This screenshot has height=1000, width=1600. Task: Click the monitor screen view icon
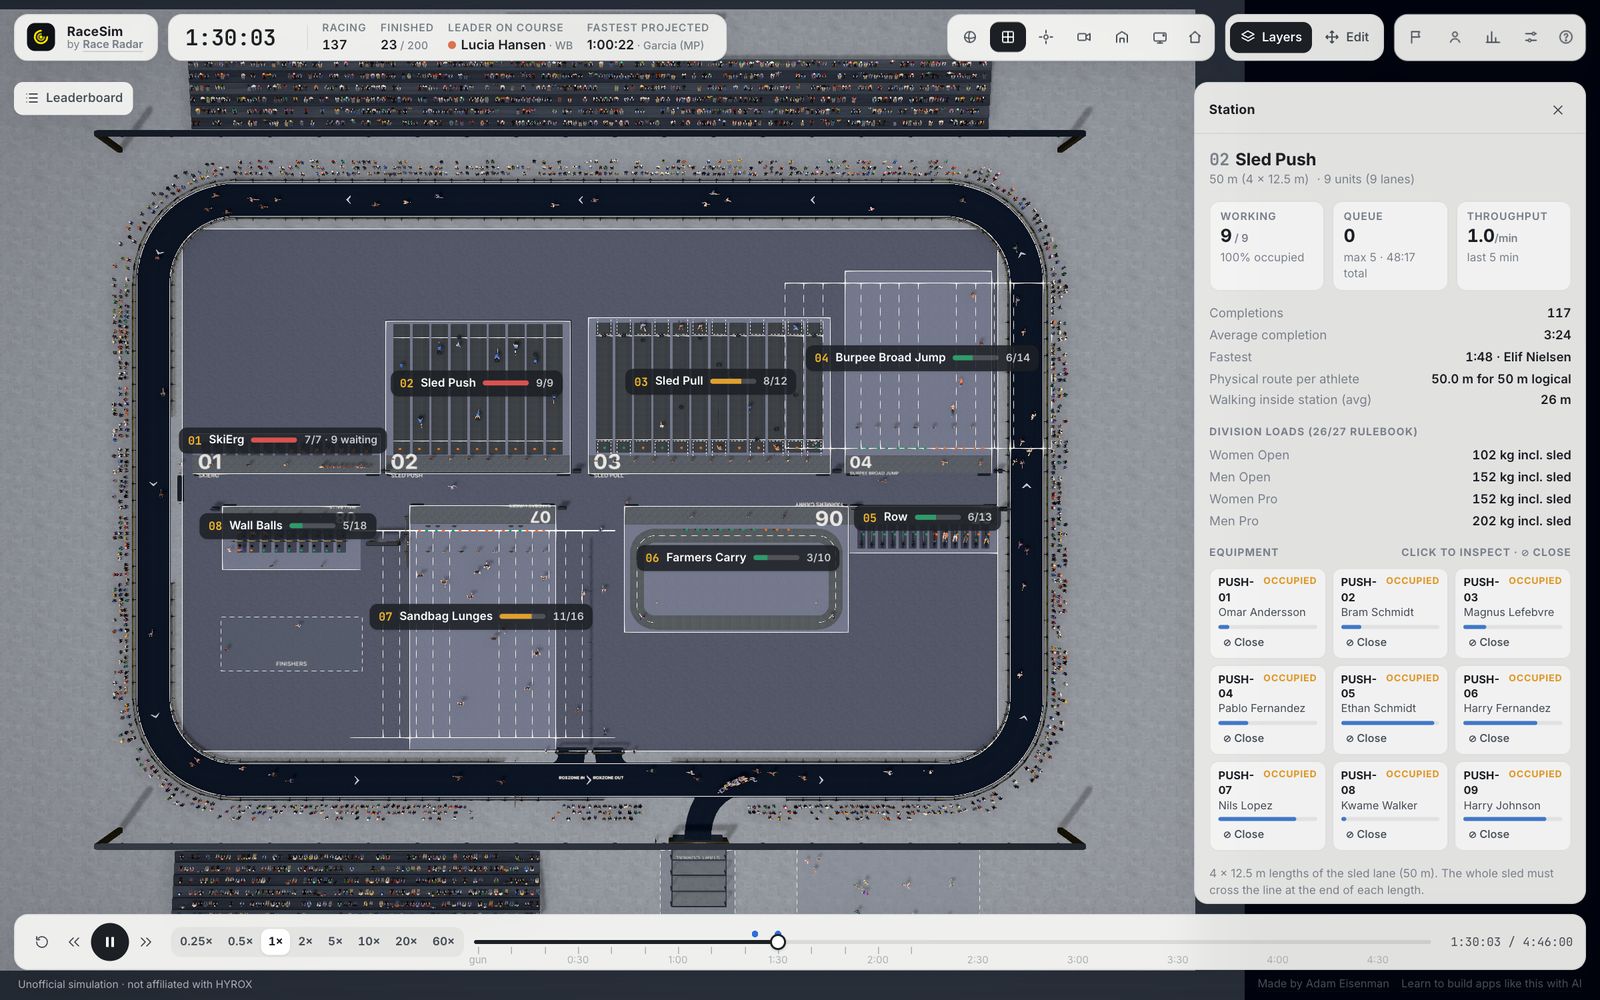(1160, 37)
